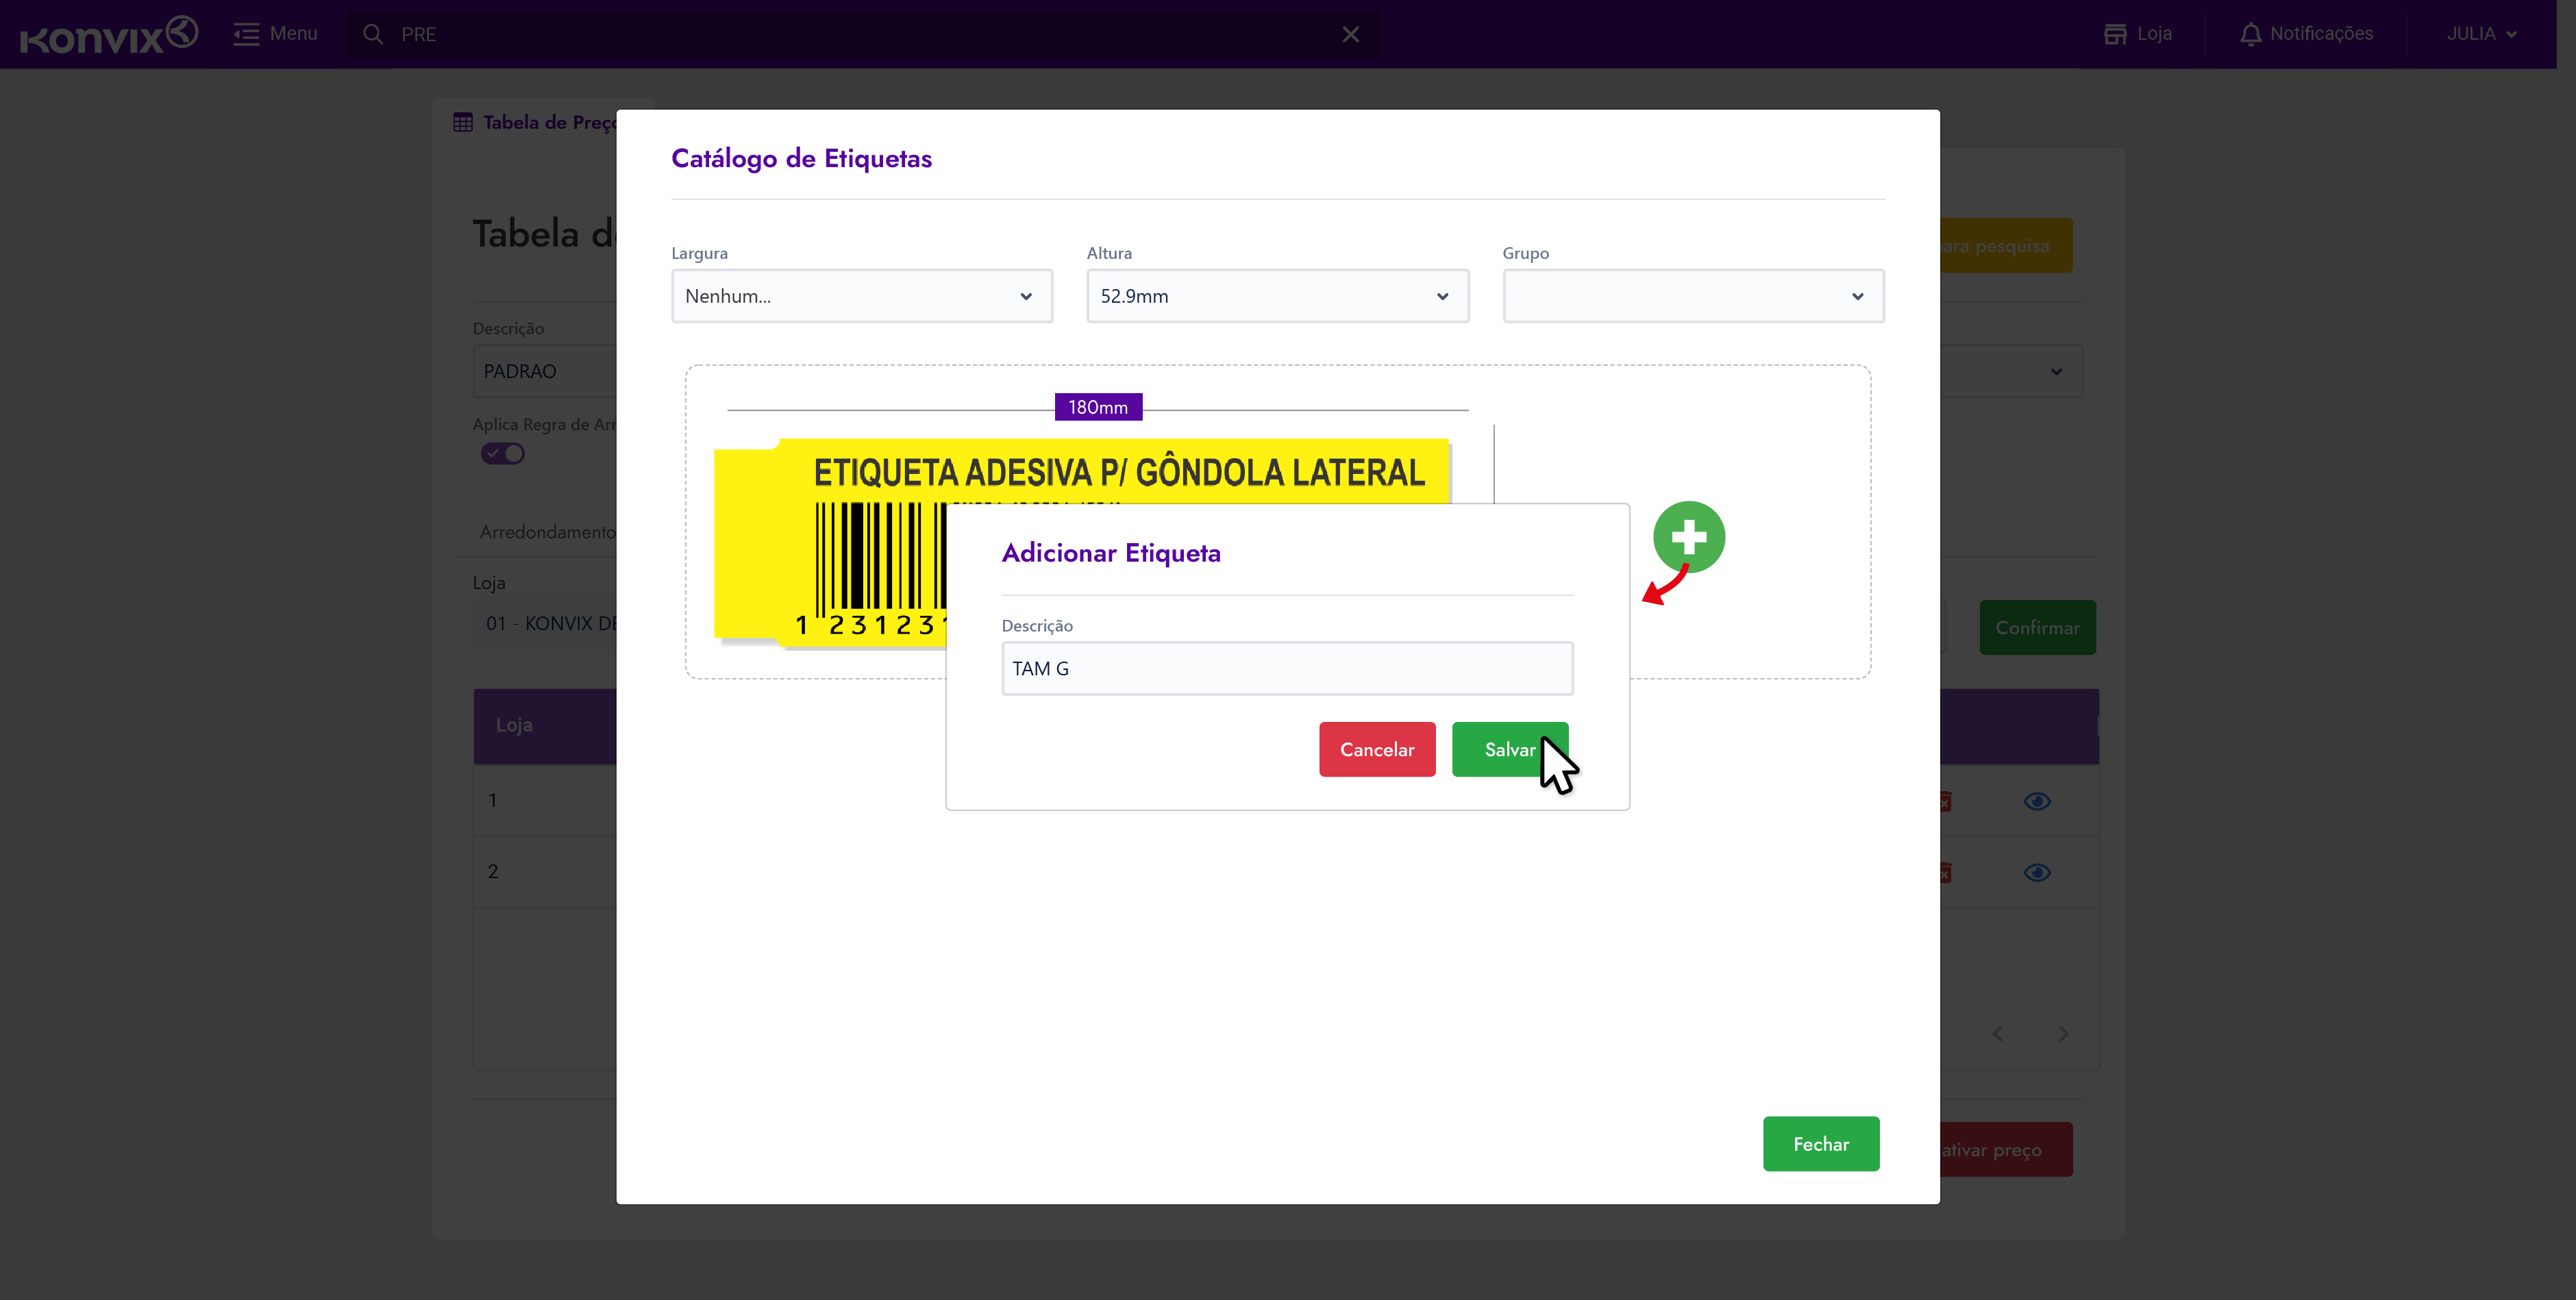
Task: Expand the Grupo dropdown
Action: pos(1692,296)
